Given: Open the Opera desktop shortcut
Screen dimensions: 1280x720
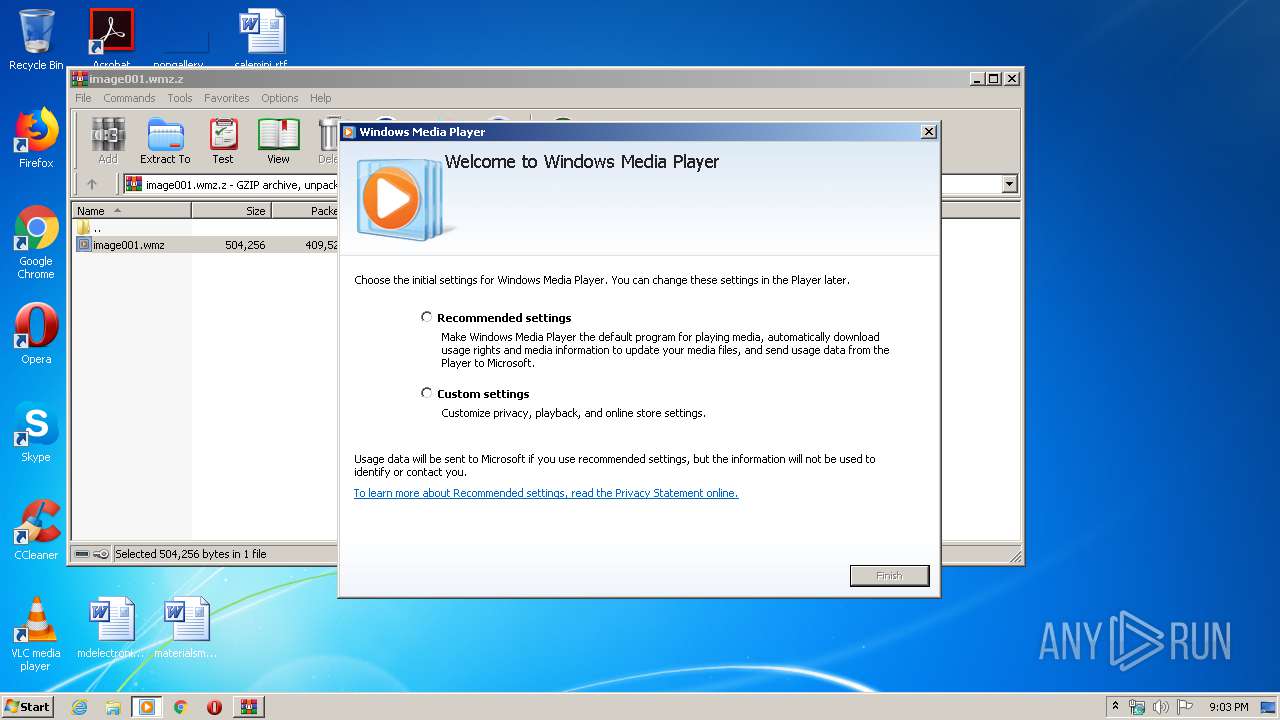Looking at the screenshot, I should point(36,334).
